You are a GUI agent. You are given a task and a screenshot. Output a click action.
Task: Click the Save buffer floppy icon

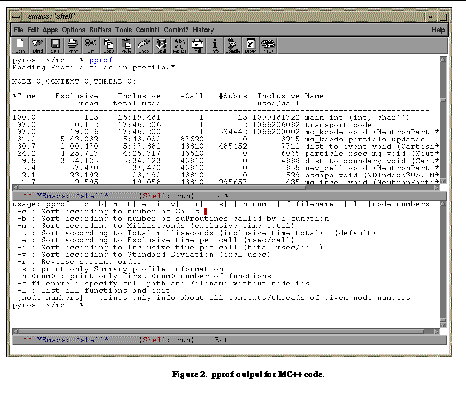55,45
